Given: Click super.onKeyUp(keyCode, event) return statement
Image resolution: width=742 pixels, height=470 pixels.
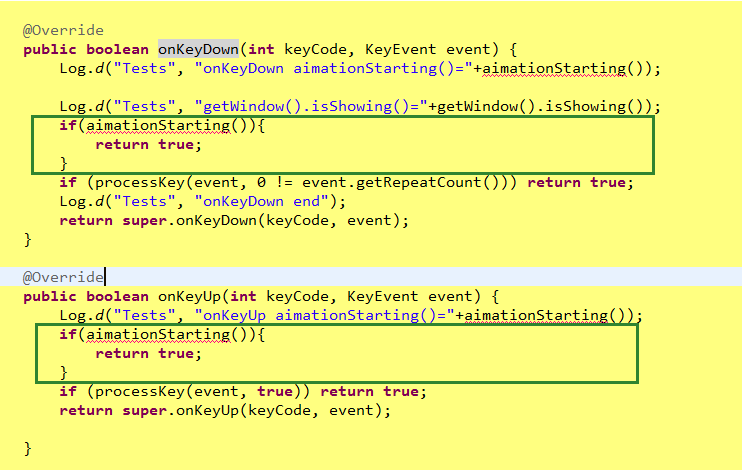Looking at the screenshot, I should pyautogui.click(x=225, y=410).
